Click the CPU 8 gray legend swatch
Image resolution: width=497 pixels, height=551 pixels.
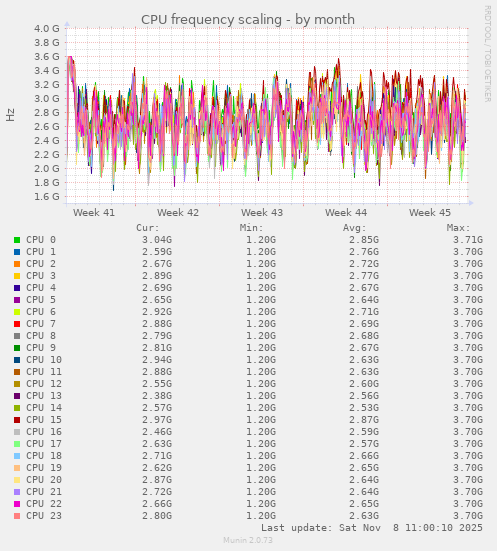coord(17,336)
